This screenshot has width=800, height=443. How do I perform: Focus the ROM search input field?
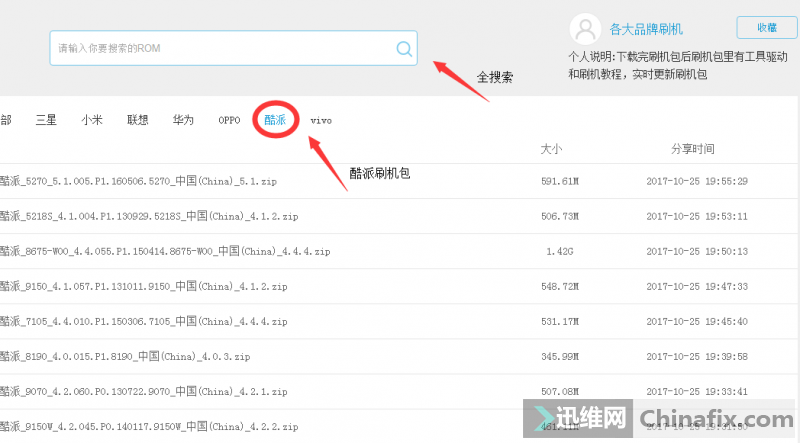233,48
